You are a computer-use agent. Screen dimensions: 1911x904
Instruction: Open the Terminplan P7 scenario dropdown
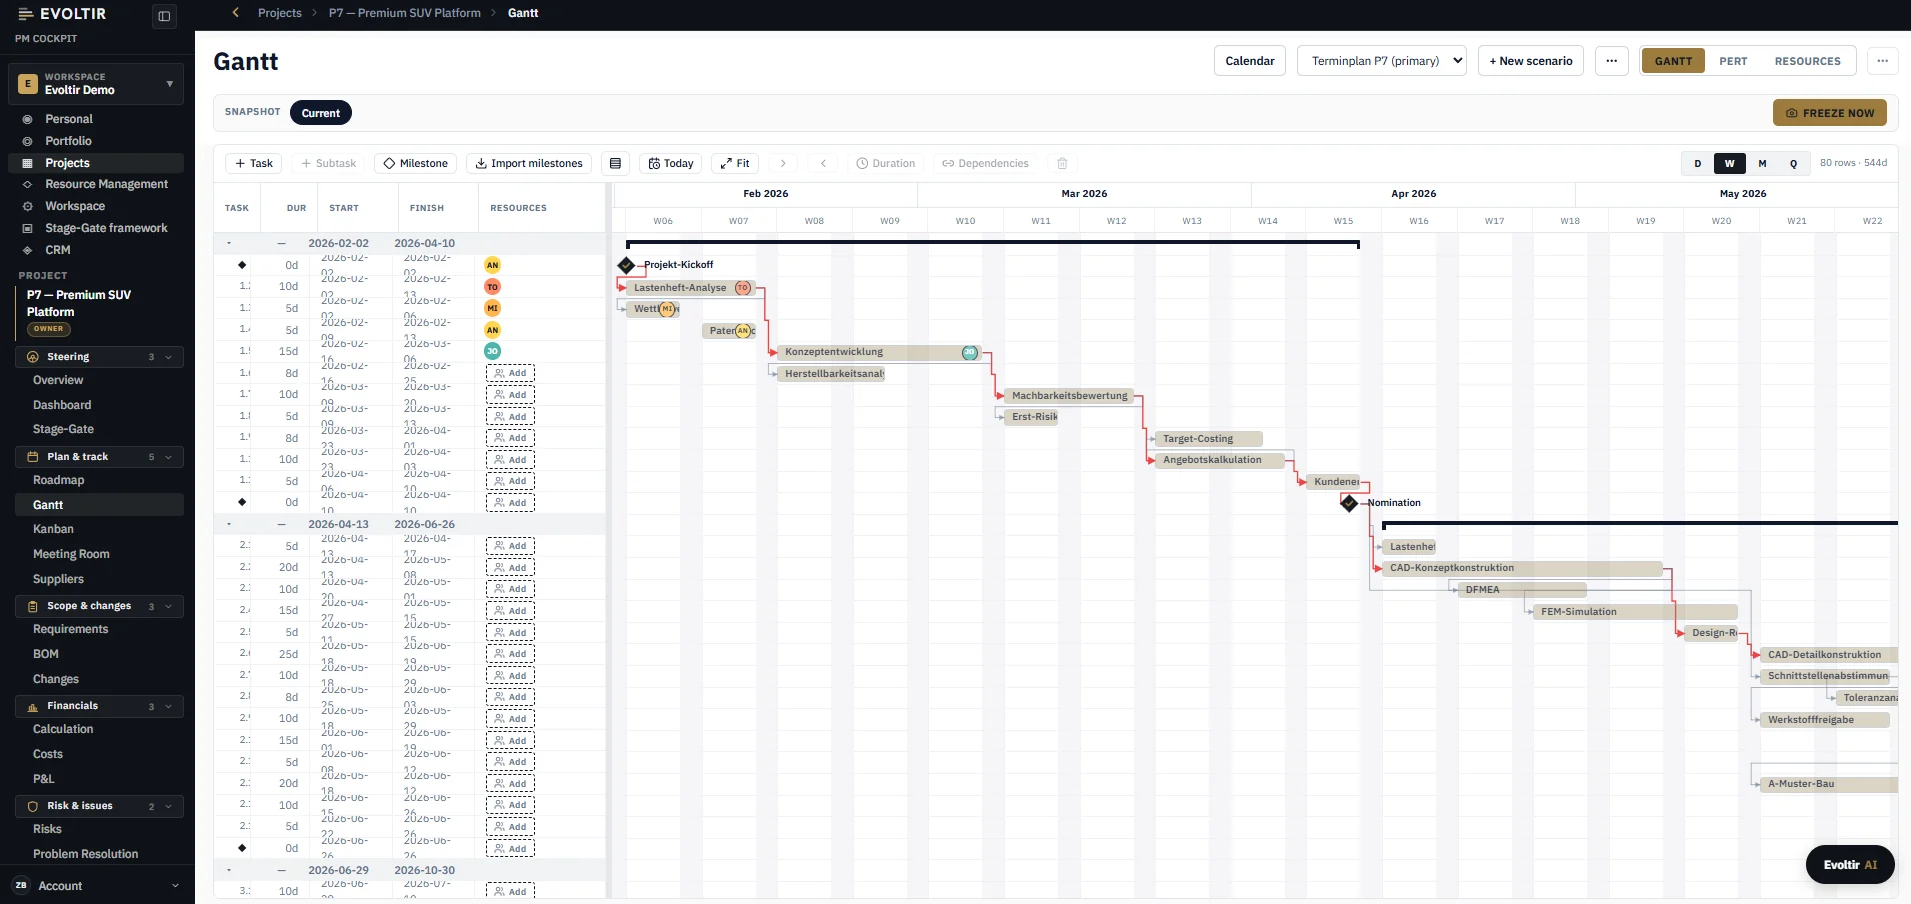(x=1381, y=61)
